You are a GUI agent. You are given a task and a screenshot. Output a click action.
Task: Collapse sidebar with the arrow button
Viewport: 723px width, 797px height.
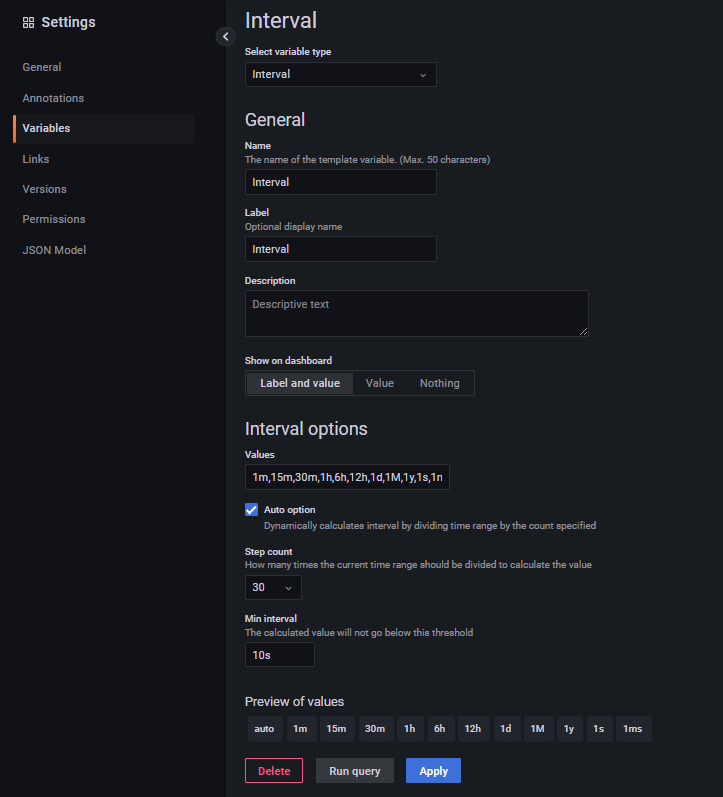point(225,36)
